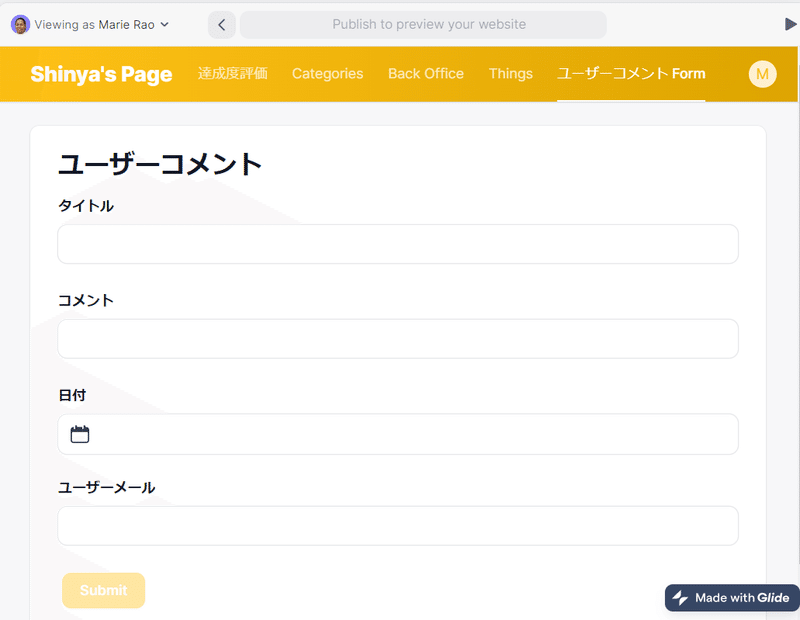Screen dimensions: 800x620
Task: Go to the Back Office tab
Action: tap(426, 73)
